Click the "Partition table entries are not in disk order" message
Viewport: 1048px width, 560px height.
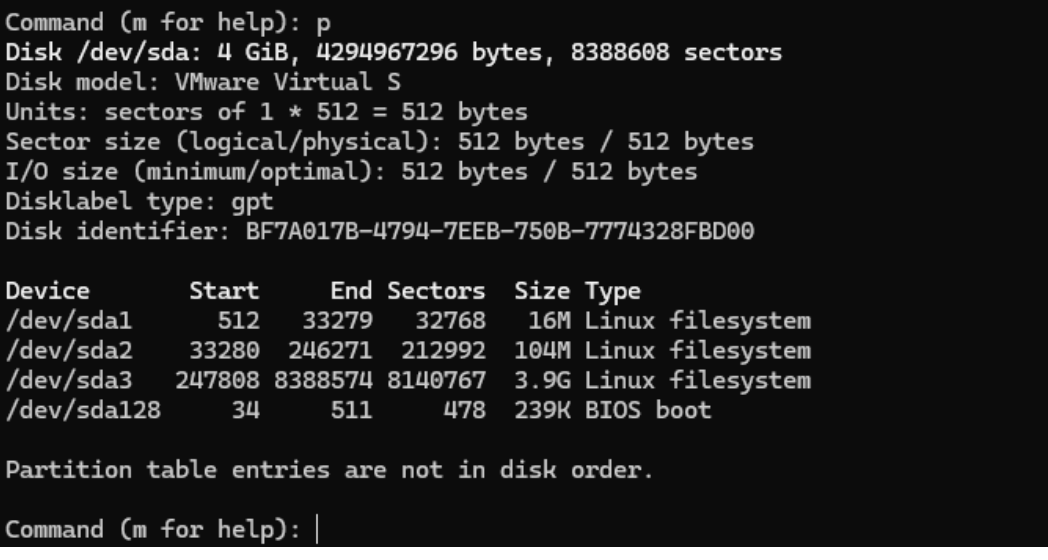pos(329,469)
